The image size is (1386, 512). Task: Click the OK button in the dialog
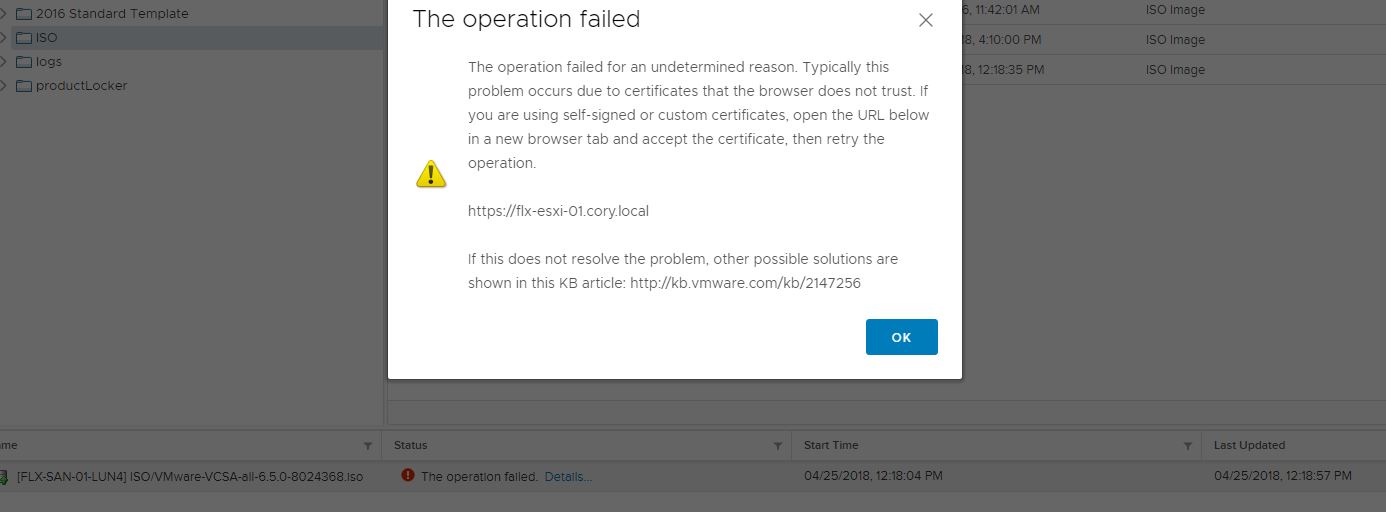901,337
